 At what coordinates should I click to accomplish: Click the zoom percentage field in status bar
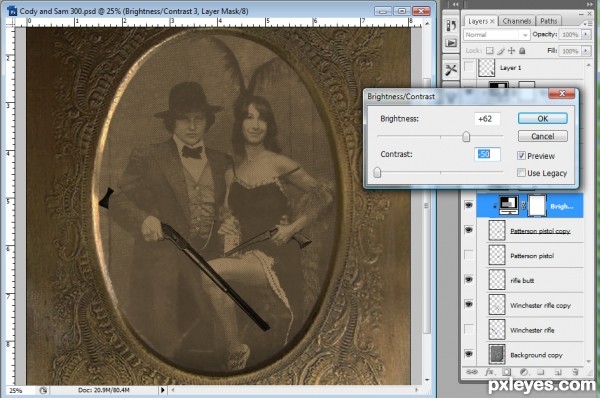[20, 390]
